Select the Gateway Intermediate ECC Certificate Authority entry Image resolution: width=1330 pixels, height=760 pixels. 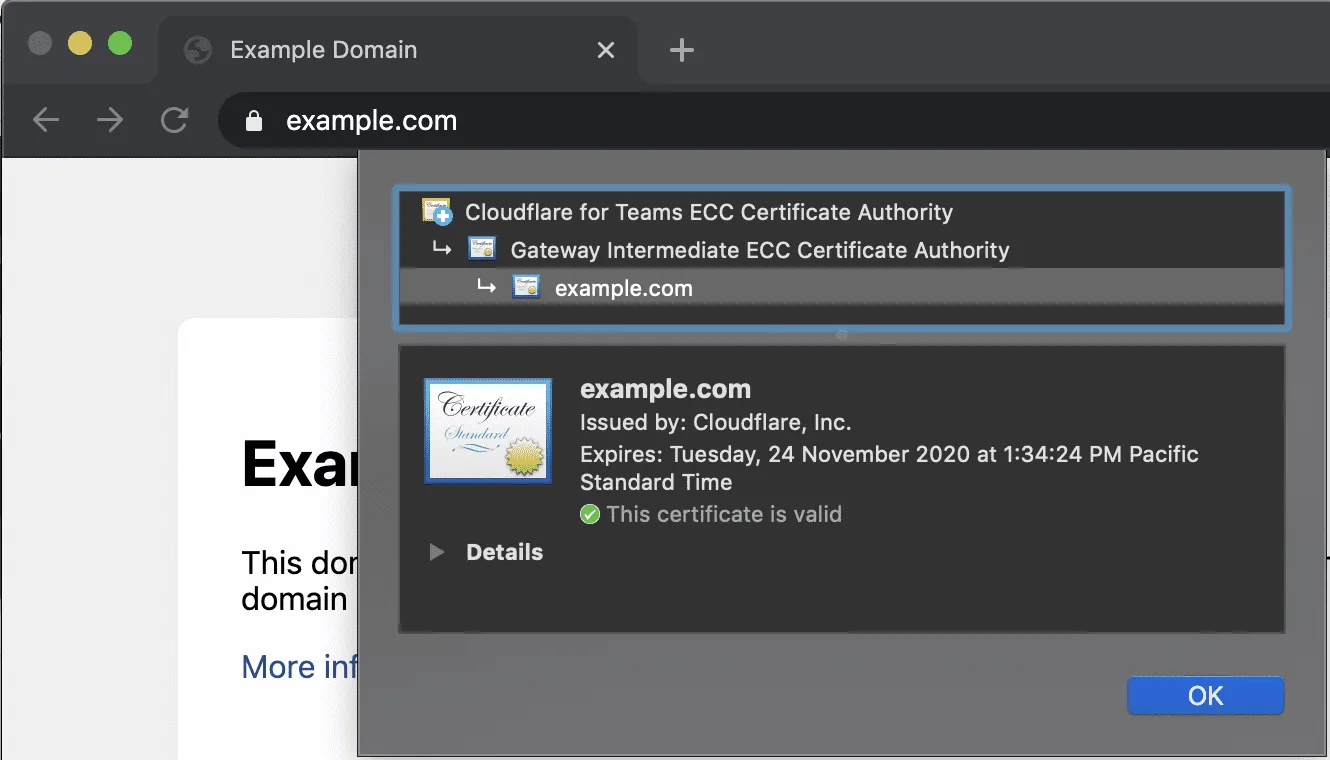click(x=759, y=250)
